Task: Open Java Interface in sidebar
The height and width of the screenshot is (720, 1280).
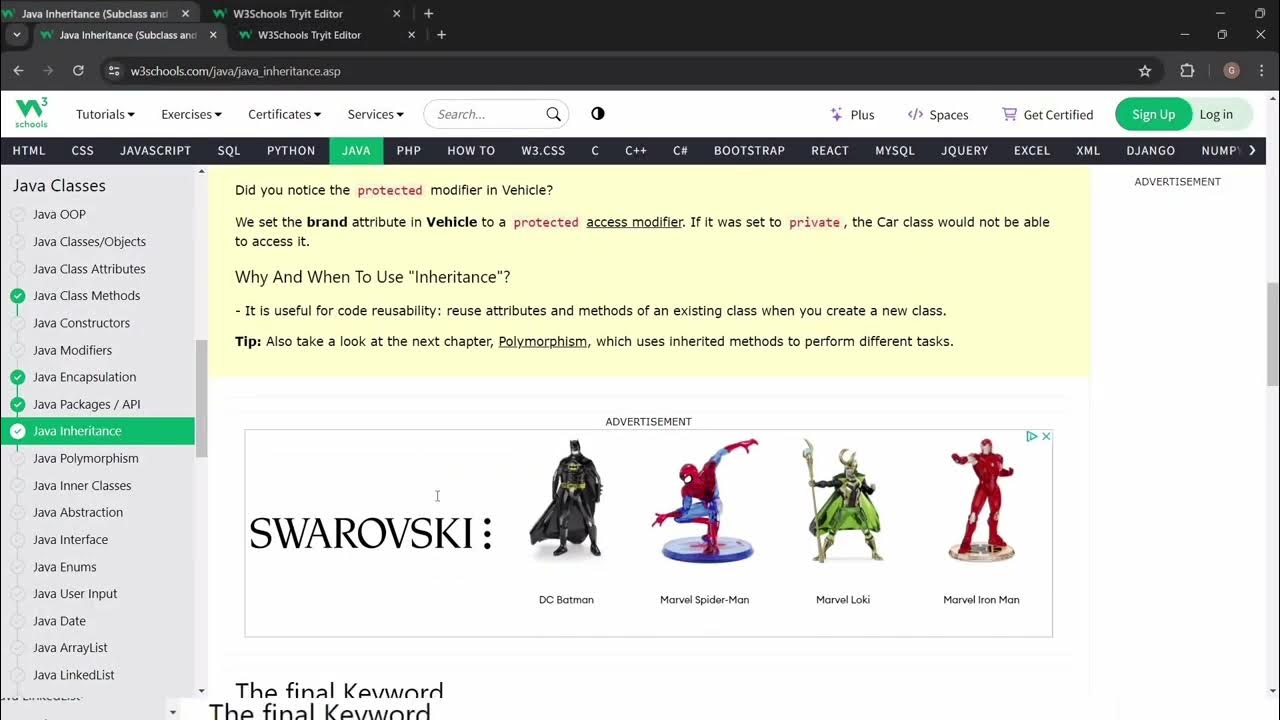Action: (x=70, y=539)
